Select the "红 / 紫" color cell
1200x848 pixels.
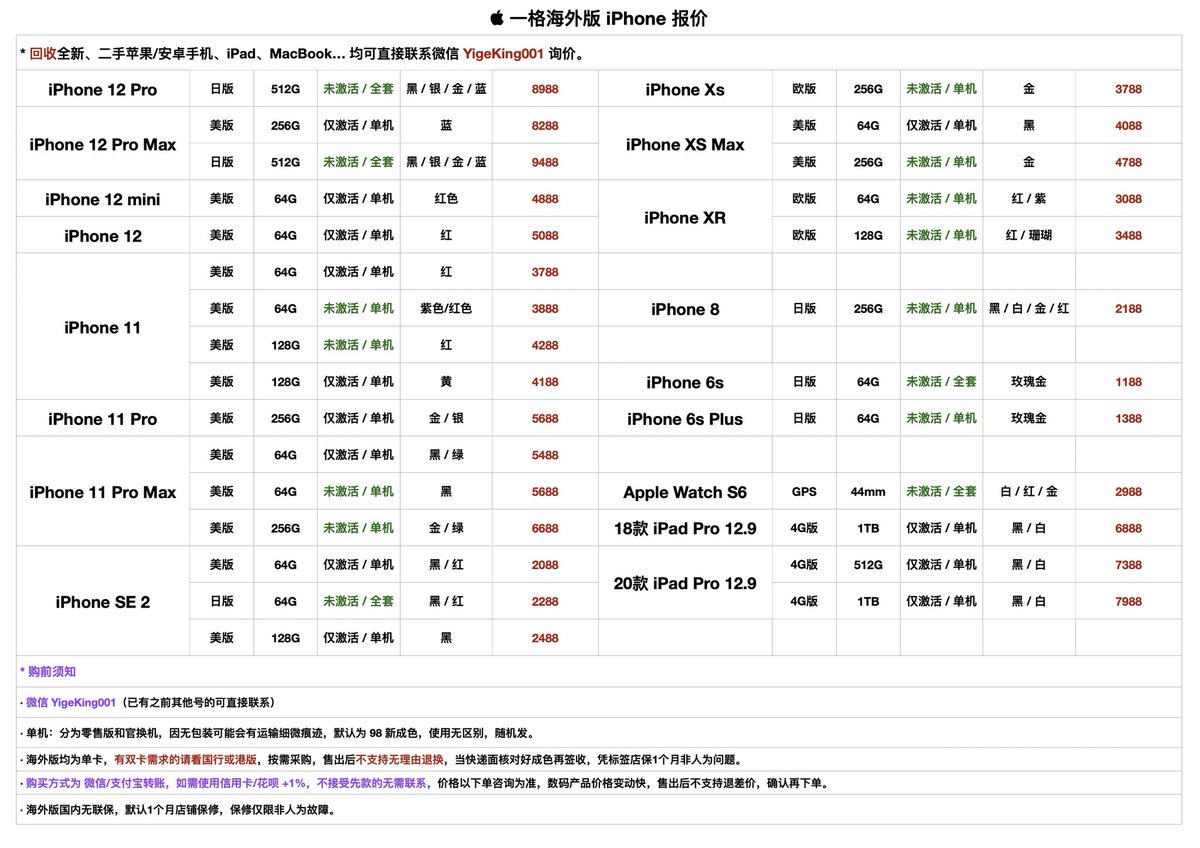(1029, 199)
